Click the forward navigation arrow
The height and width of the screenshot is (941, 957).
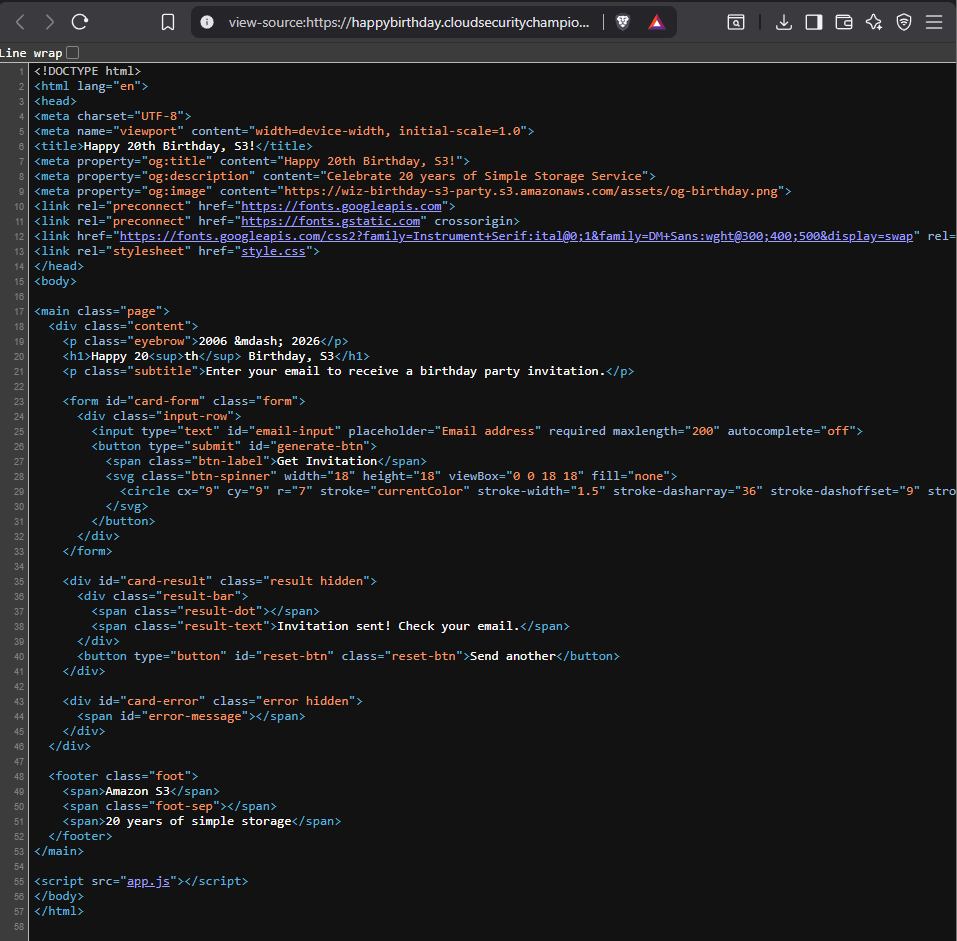pos(50,22)
